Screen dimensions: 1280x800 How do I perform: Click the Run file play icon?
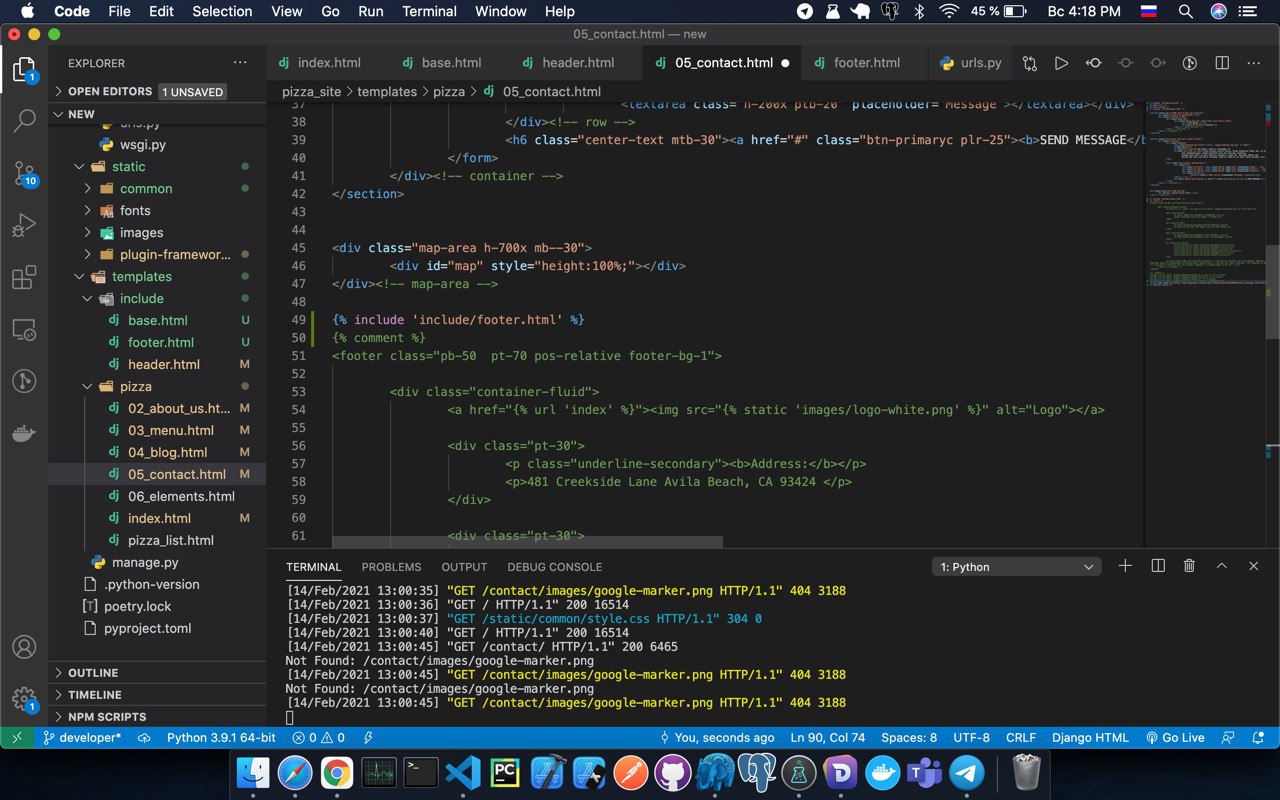[1061, 63]
